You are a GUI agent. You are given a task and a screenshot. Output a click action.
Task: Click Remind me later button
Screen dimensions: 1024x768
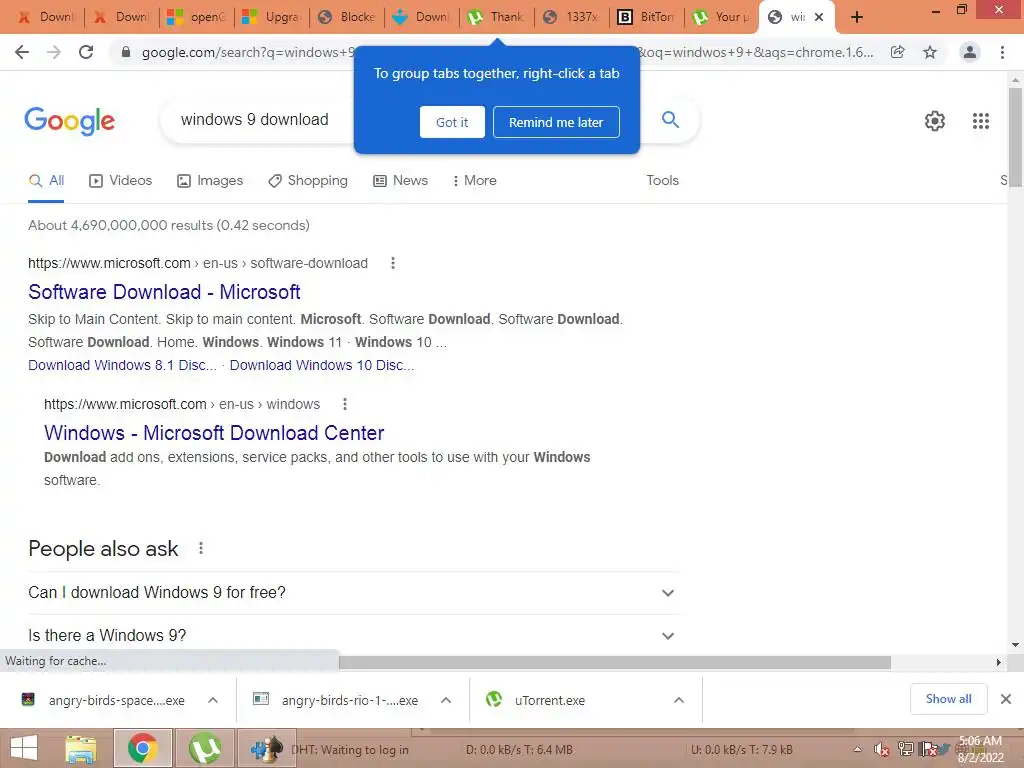click(556, 122)
